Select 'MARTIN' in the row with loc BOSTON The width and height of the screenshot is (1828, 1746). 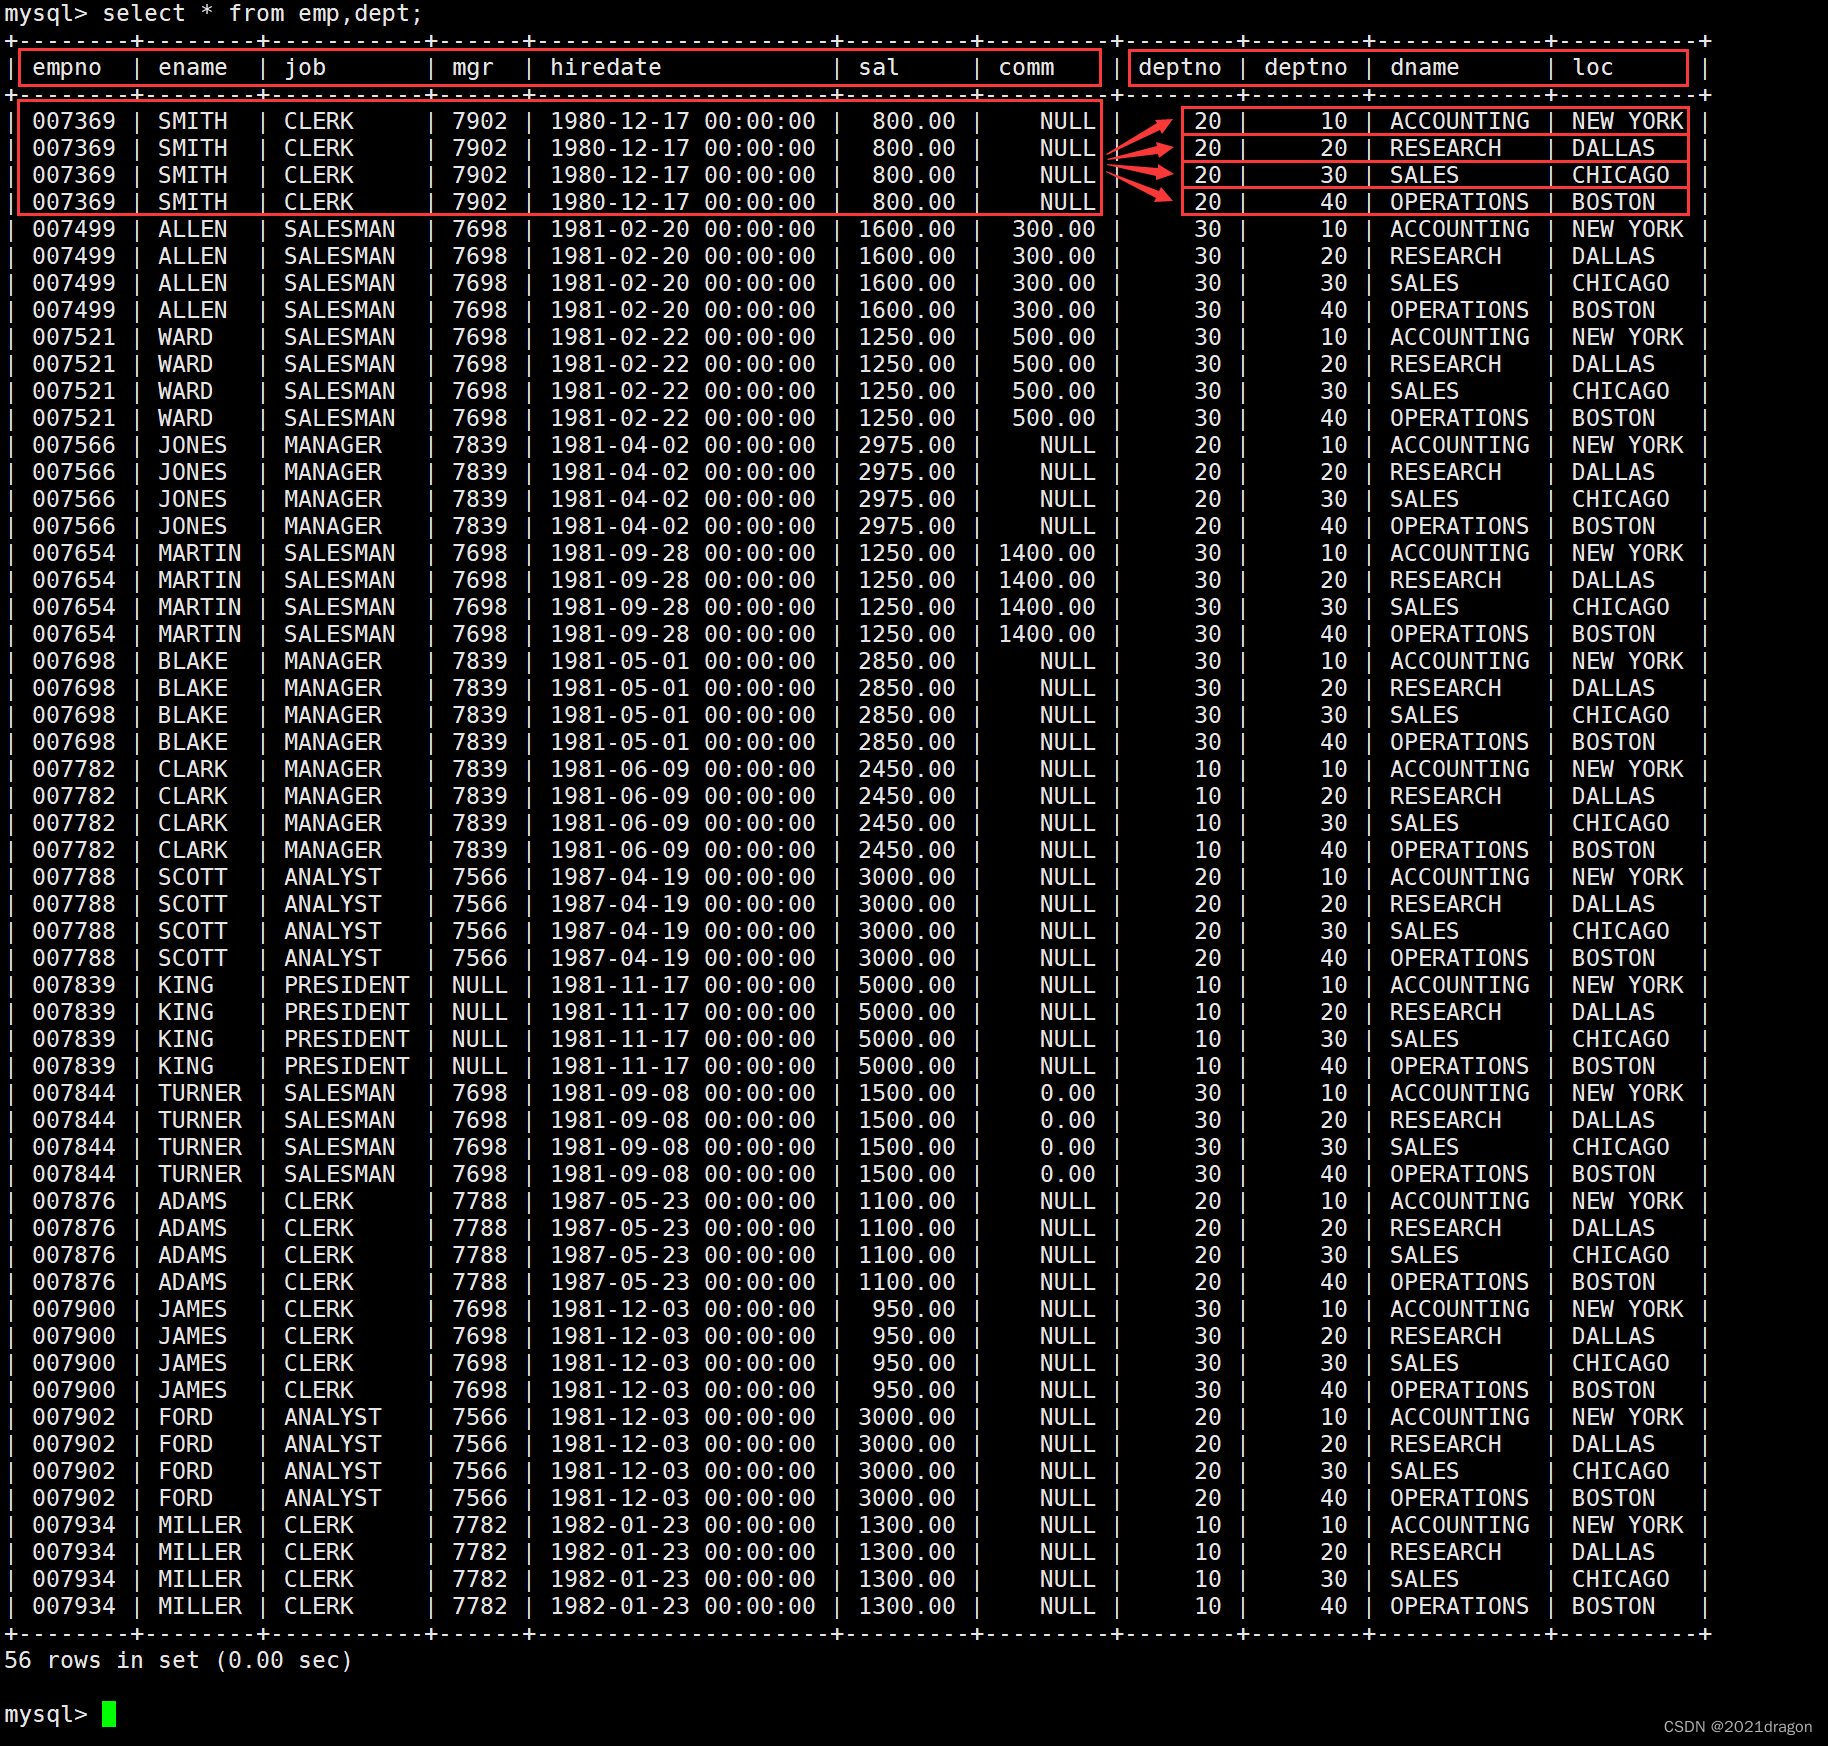click(200, 634)
